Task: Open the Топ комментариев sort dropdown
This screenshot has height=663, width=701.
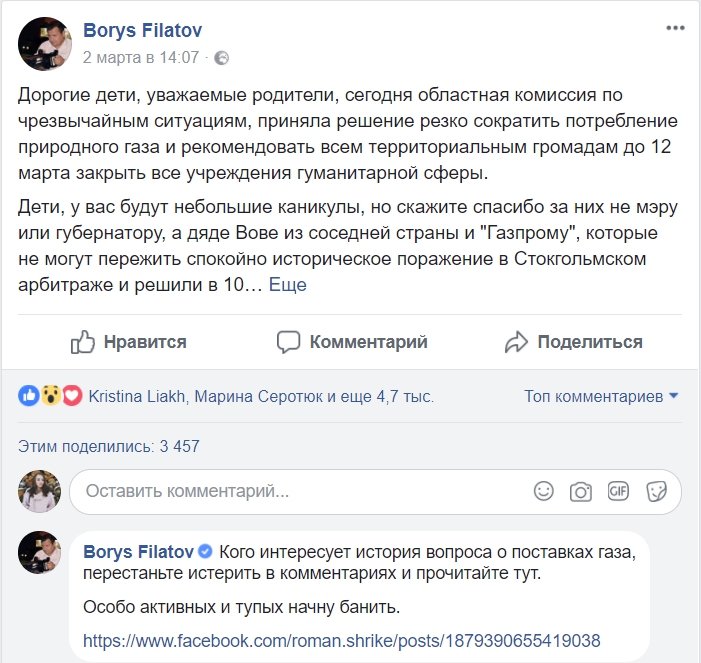Action: pyautogui.click(x=601, y=396)
